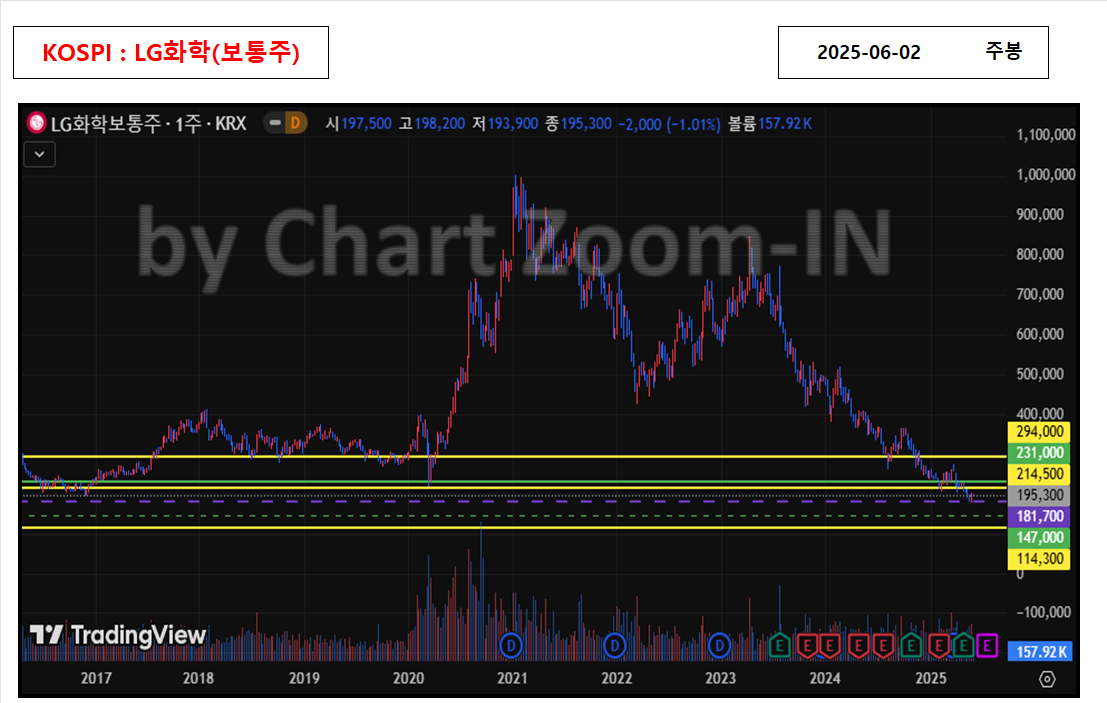
Task: Click the 900,000 price axis label
Action: pyautogui.click(x=1040, y=215)
